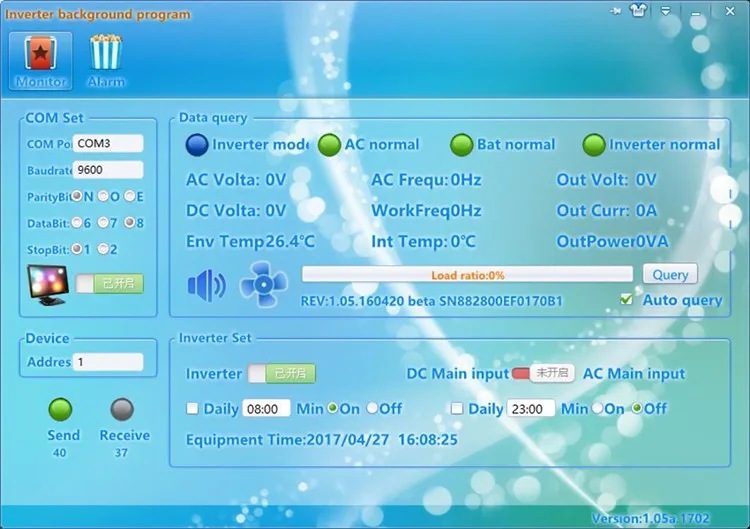Viewport: 750px width, 529px height.
Task: Select data bit 8
Action: (130, 223)
